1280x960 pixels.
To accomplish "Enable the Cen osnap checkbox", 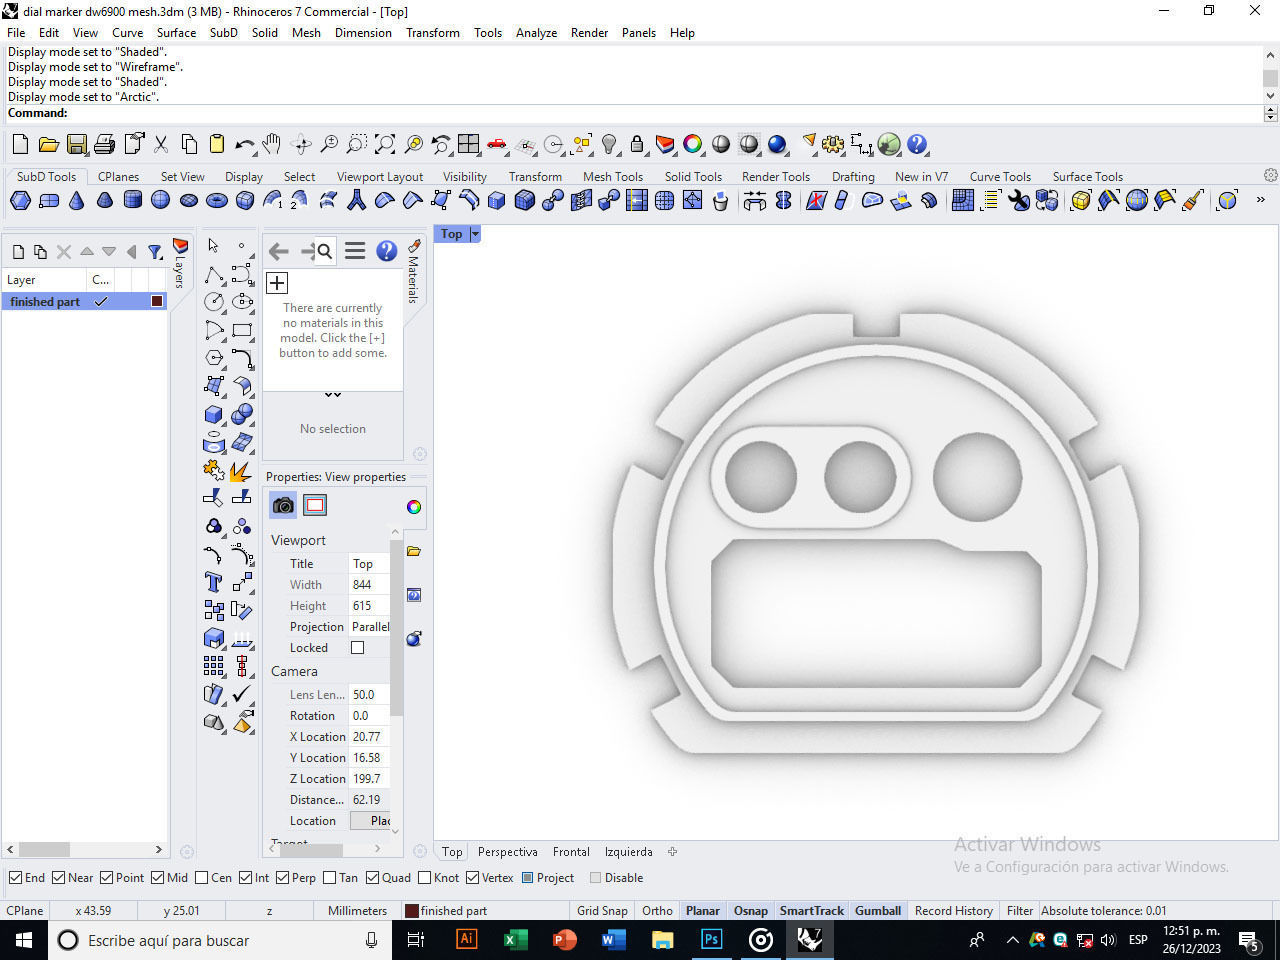I will 202,878.
